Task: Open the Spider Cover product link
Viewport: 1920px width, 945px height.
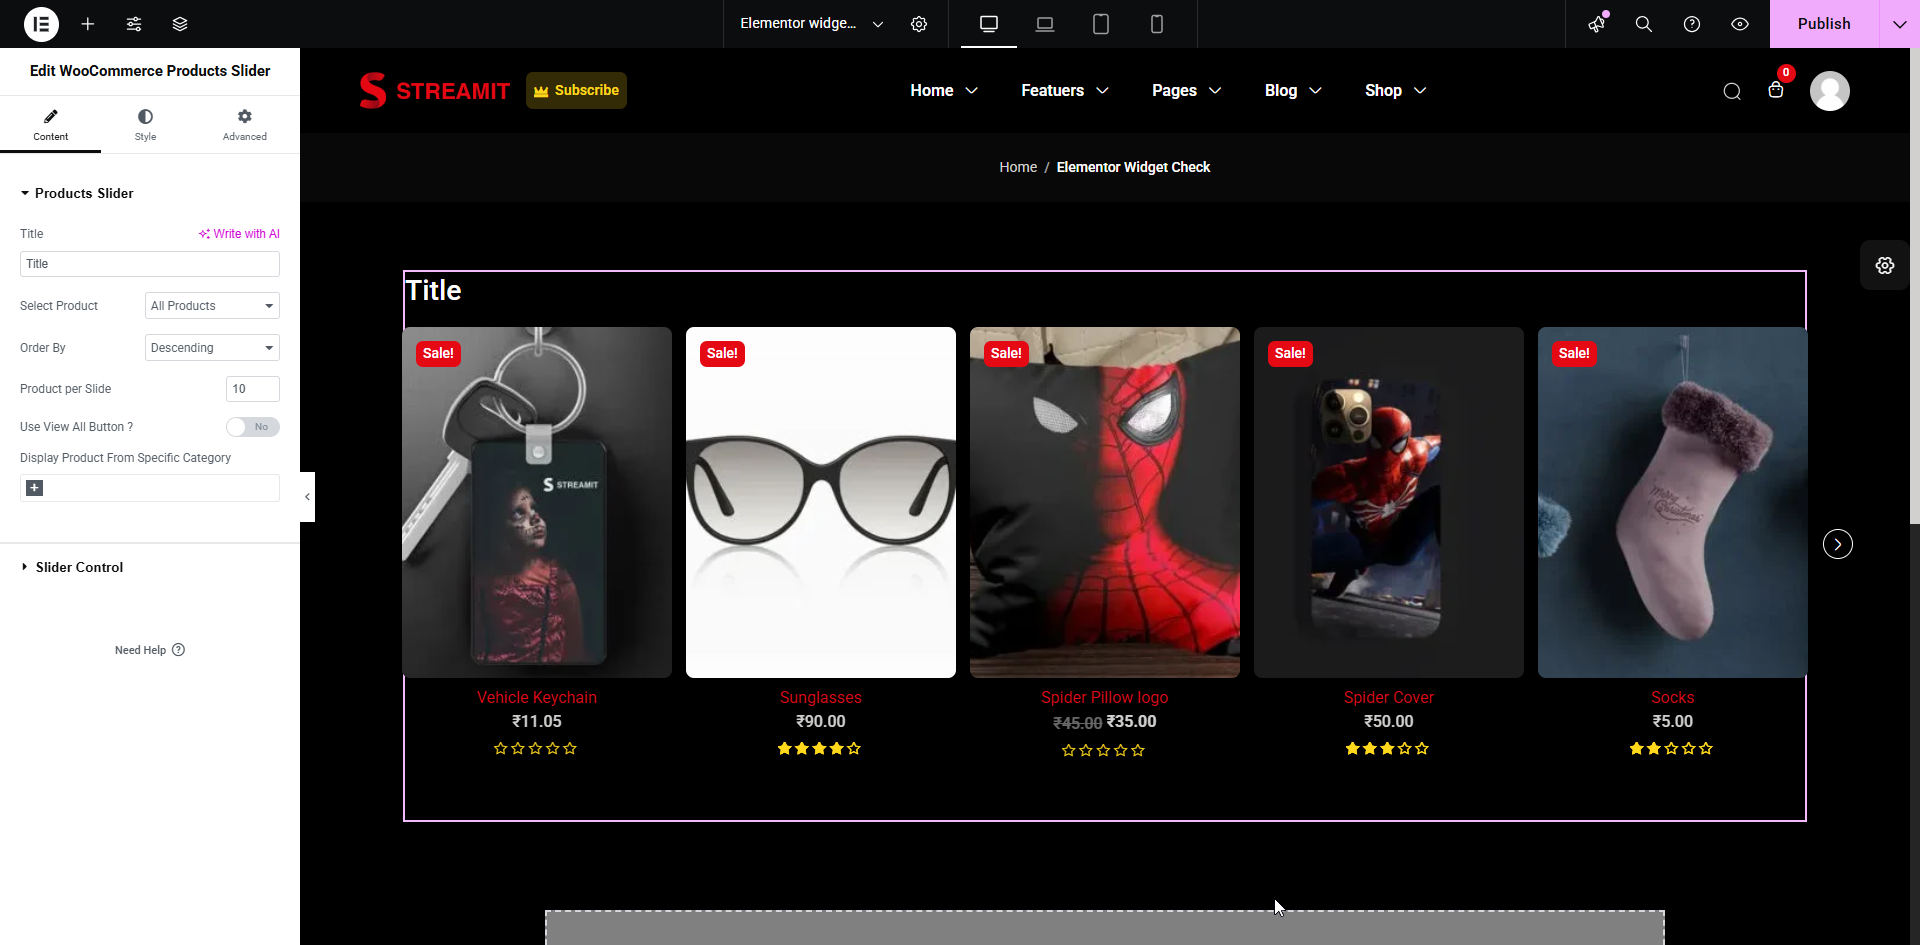Action: [x=1389, y=698]
